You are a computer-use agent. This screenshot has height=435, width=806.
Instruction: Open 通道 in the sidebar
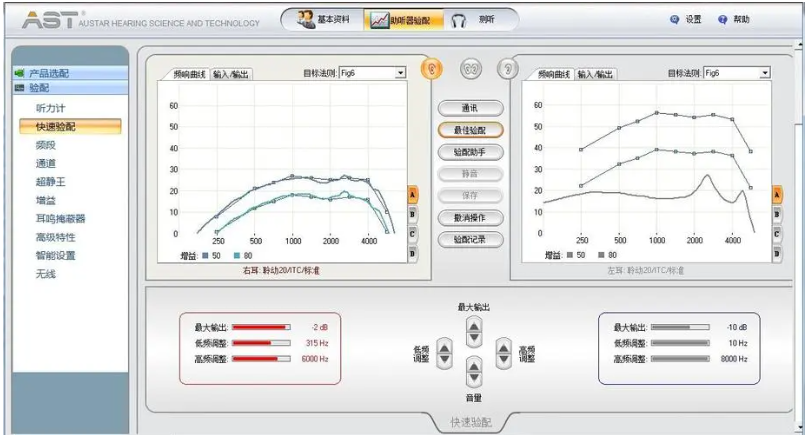[x=45, y=164]
